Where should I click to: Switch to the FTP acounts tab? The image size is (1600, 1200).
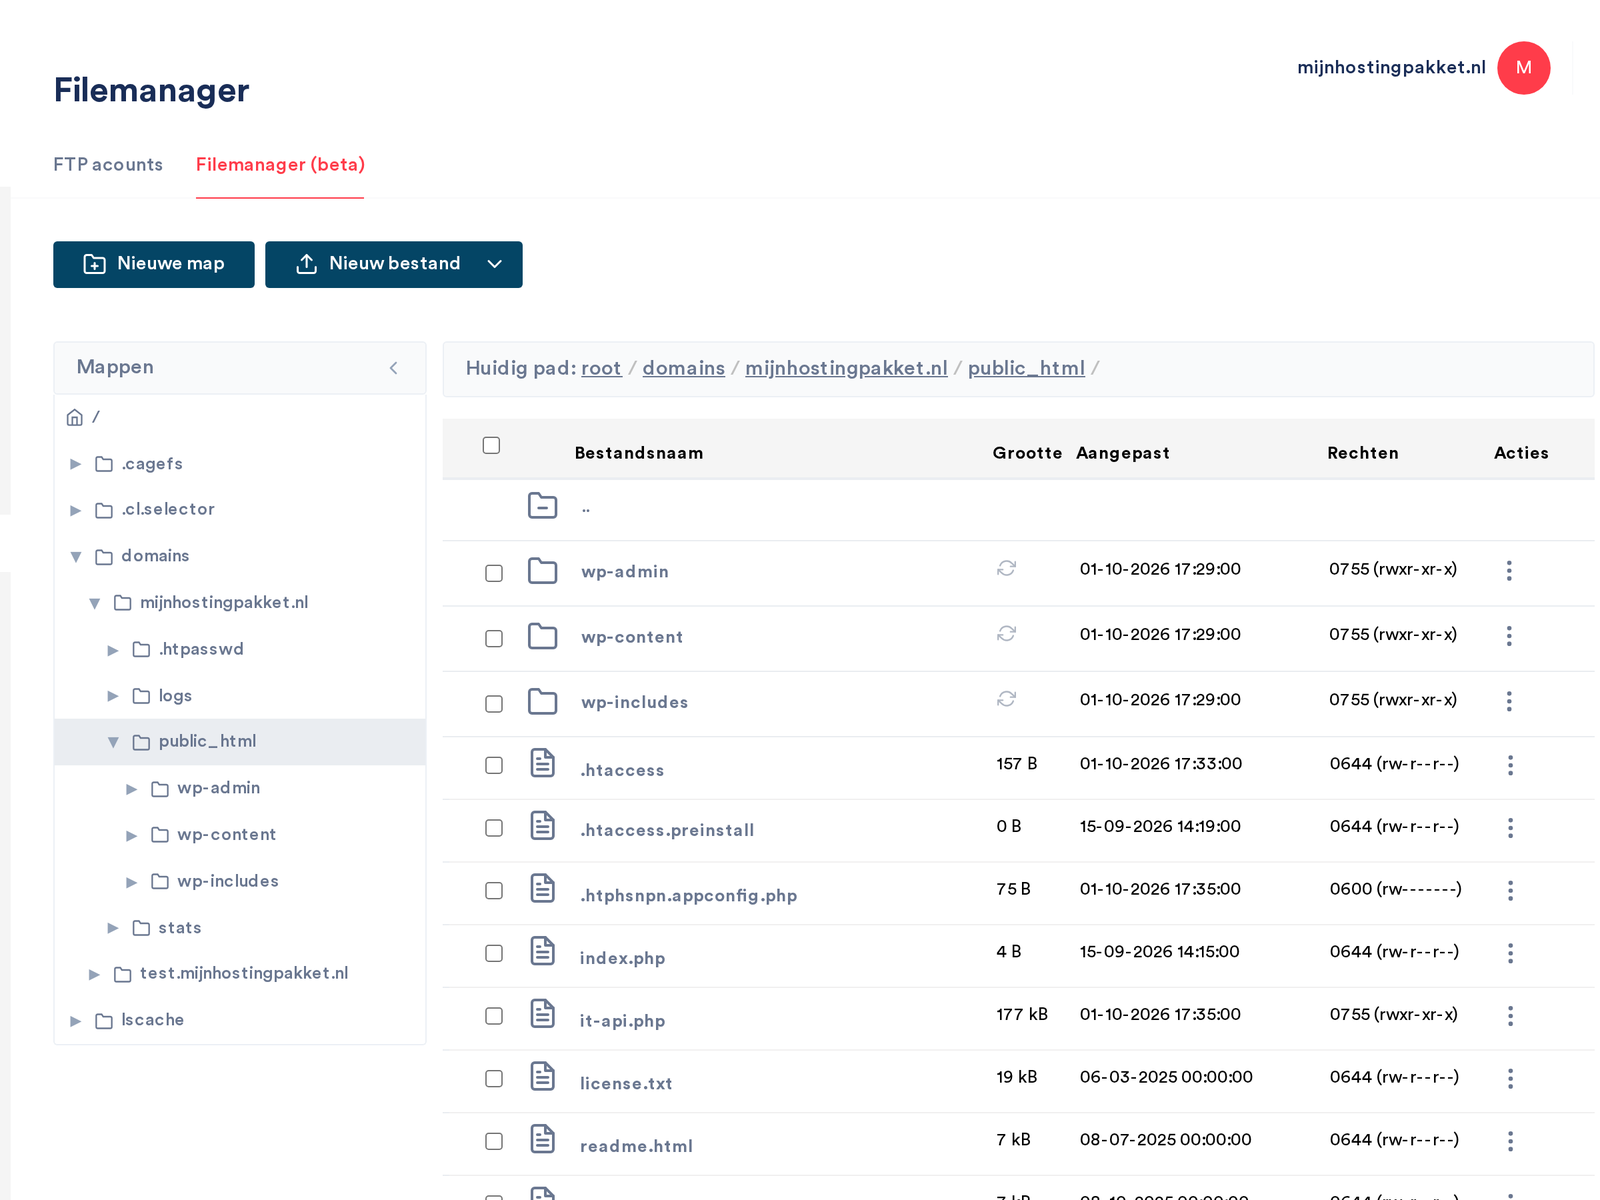tap(108, 165)
